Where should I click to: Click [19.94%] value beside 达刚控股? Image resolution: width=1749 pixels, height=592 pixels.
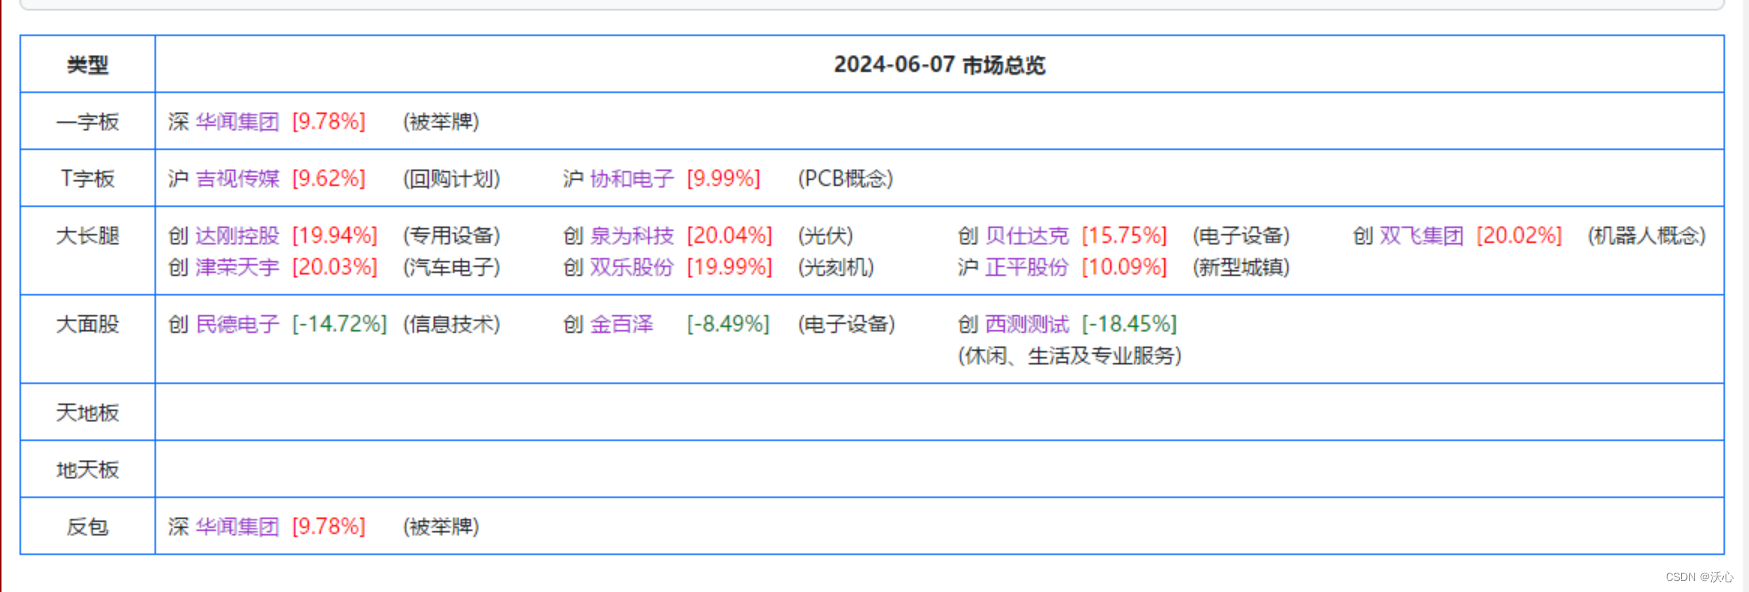coord(335,236)
